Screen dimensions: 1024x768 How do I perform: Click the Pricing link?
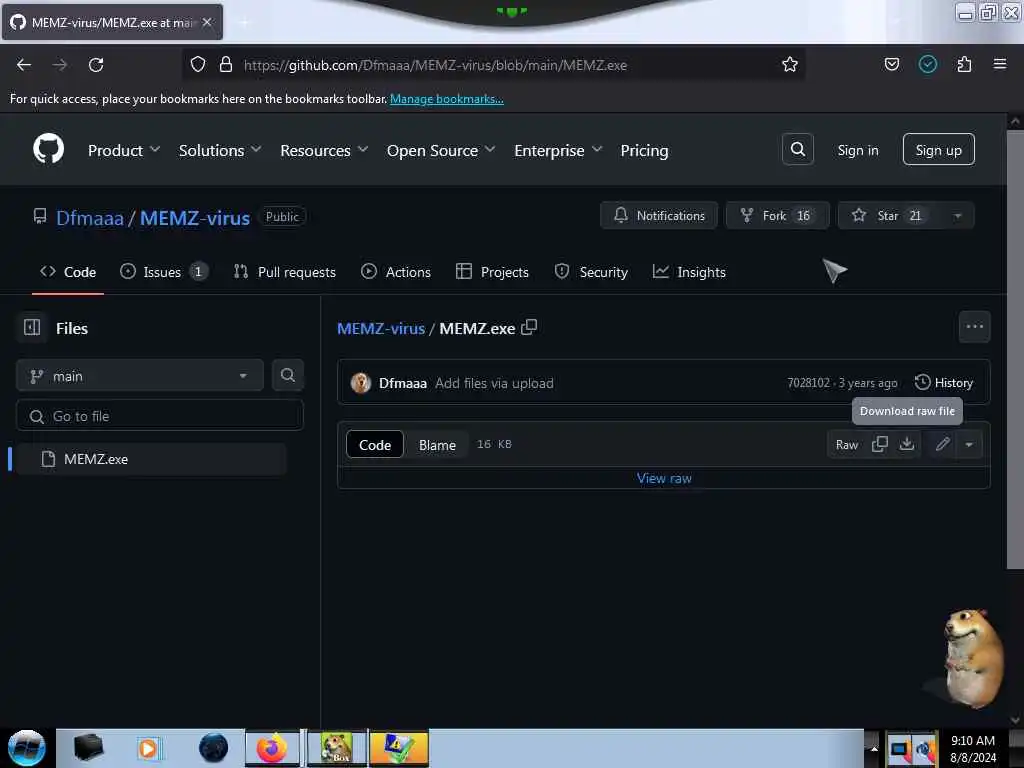[x=644, y=150]
